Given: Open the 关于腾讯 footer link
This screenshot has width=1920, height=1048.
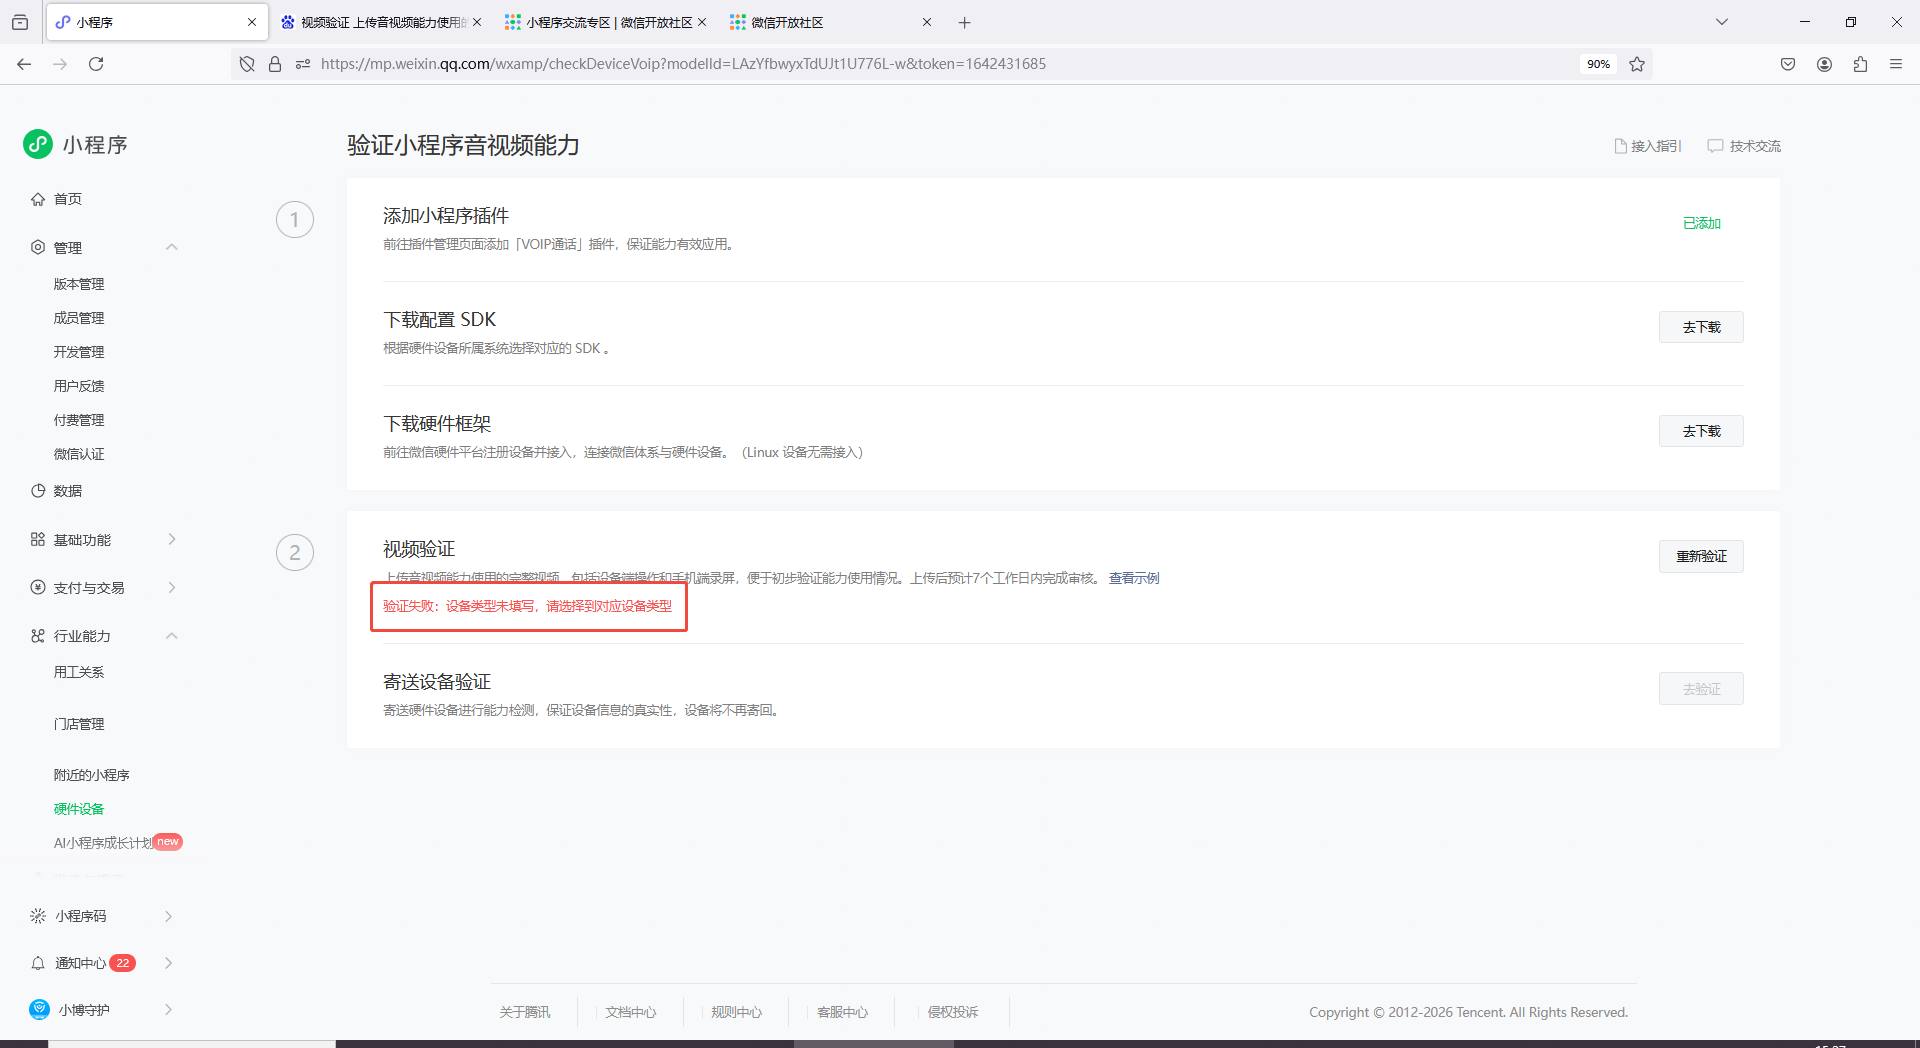Looking at the screenshot, I should coord(525,1012).
